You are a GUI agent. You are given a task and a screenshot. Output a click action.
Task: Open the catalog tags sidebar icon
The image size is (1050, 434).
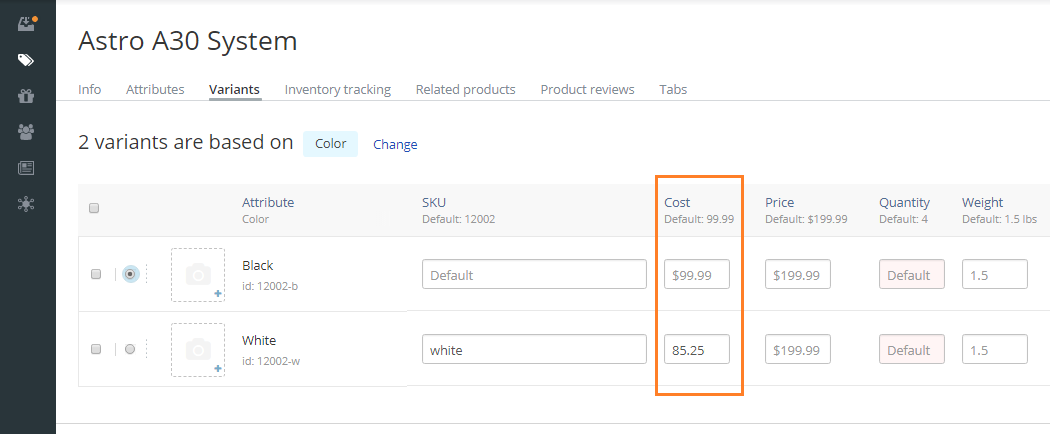(x=26, y=61)
